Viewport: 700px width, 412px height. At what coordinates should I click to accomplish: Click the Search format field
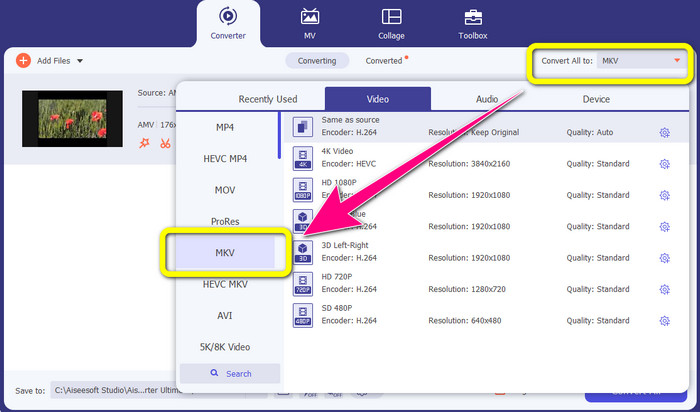click(x=231, y=374)
